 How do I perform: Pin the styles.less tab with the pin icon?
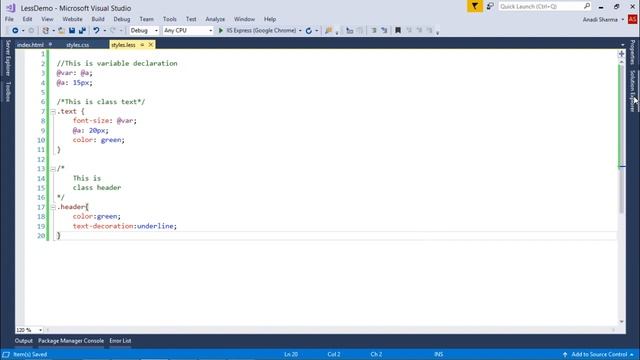point(142,44)
